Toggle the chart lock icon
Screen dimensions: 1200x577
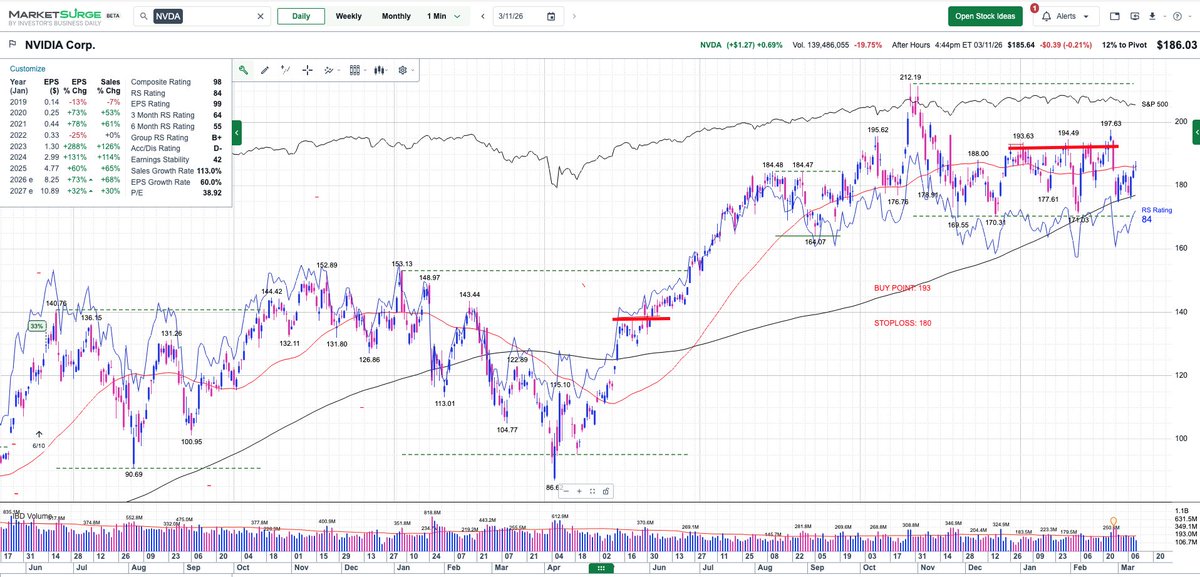(605, 491)
